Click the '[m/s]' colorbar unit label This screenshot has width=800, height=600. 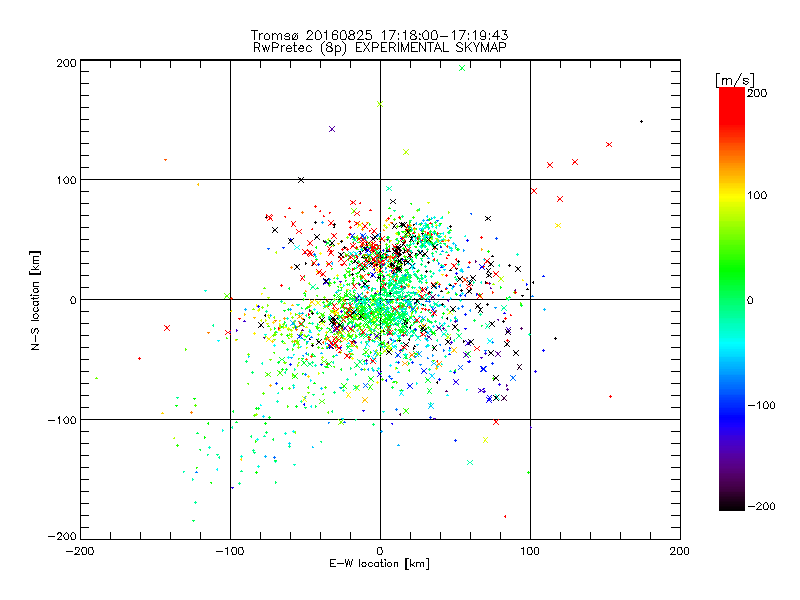pos(735,80)
